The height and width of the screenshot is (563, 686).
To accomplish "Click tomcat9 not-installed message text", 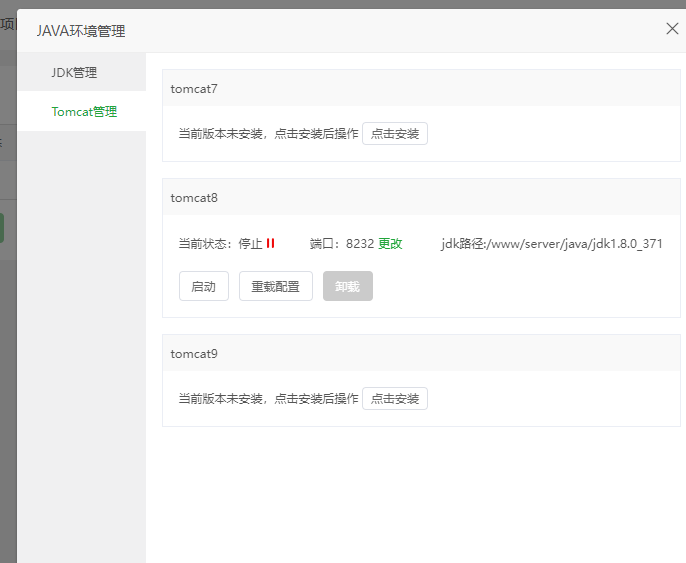I will pos(268,399).
